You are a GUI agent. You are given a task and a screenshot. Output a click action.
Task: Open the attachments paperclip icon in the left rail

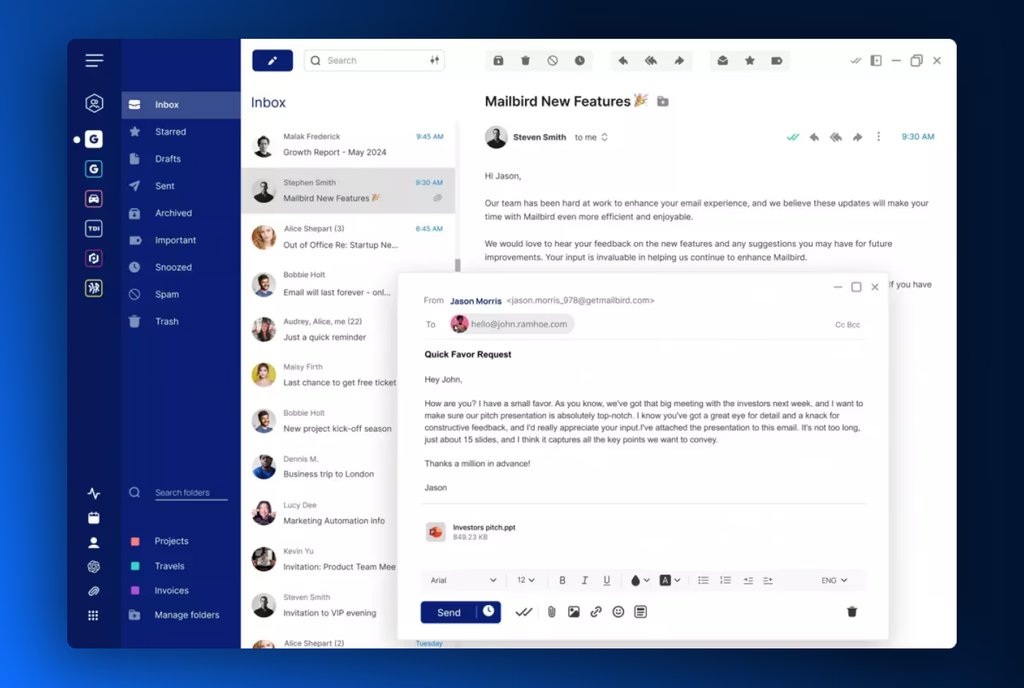[x=94, y=591]
